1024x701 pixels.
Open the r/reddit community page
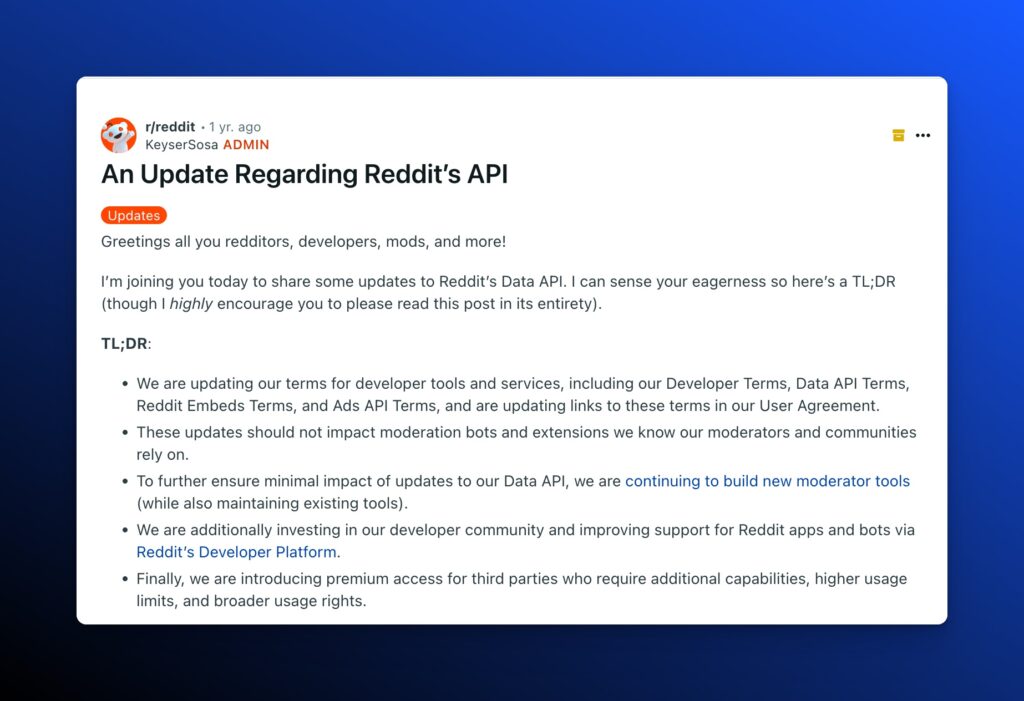169,126
